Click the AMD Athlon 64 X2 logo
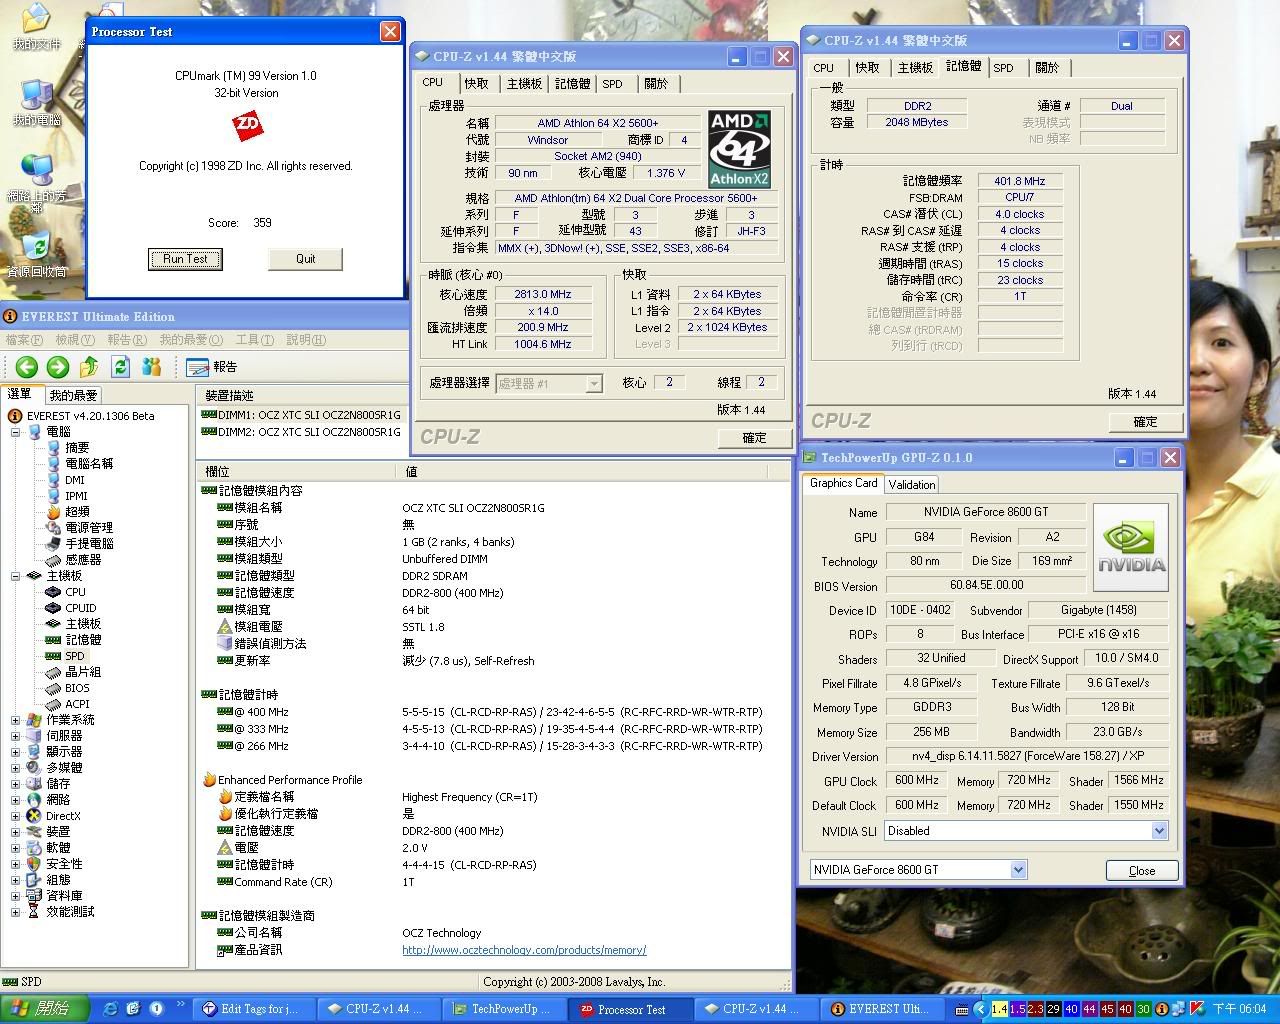 [739, 148]
